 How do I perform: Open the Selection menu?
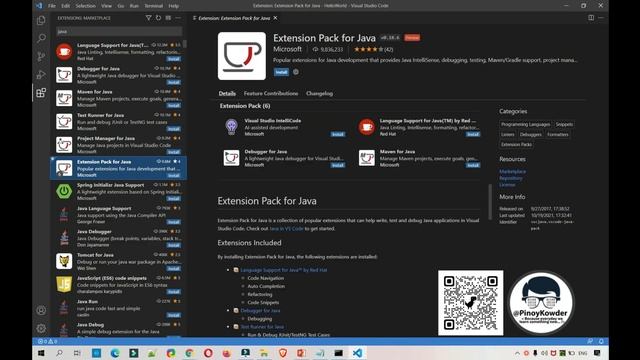click(x=85, y=6)
